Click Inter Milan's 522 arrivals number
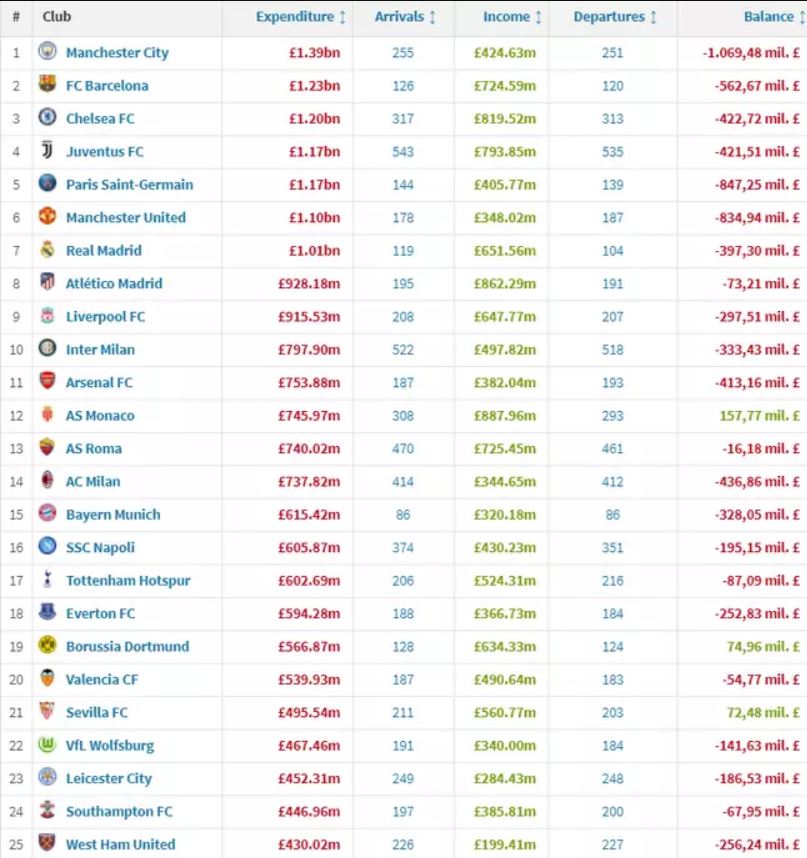This screenshot has height=858, width=807. click(403, 349)
